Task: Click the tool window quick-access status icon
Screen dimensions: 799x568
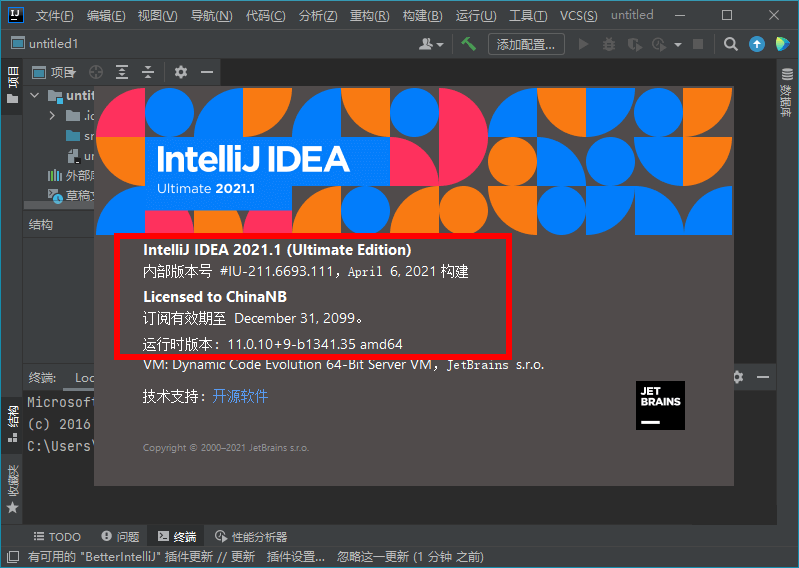Action: pyautogui.click(x=12, y=557)
